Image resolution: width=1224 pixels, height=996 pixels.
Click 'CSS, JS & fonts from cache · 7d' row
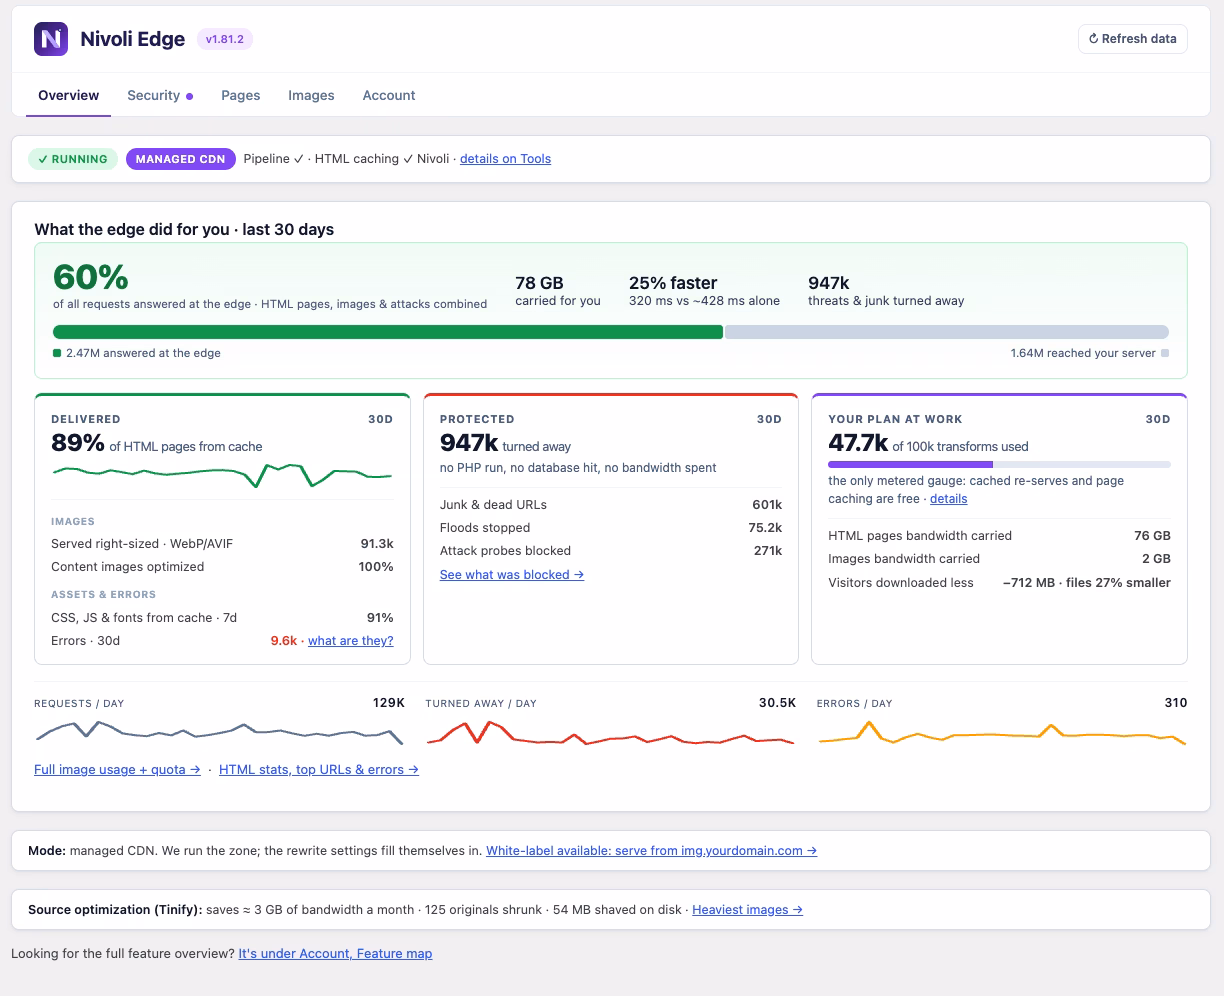222,618
